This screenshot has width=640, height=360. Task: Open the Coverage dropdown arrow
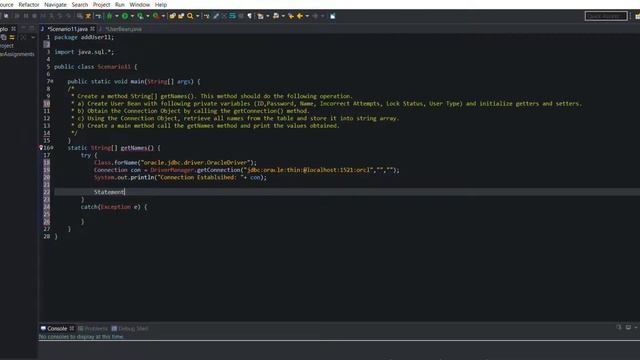tap(148, 16)
